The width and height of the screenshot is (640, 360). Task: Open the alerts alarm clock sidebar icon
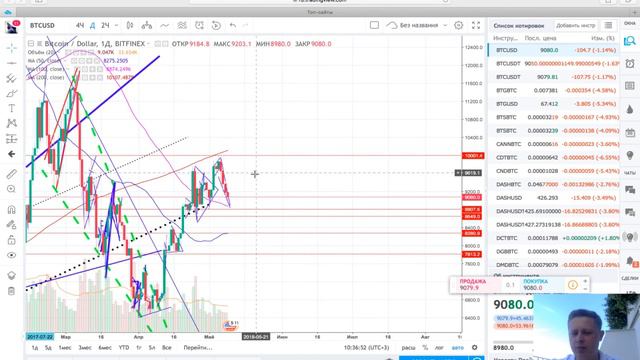coord(630,63)
